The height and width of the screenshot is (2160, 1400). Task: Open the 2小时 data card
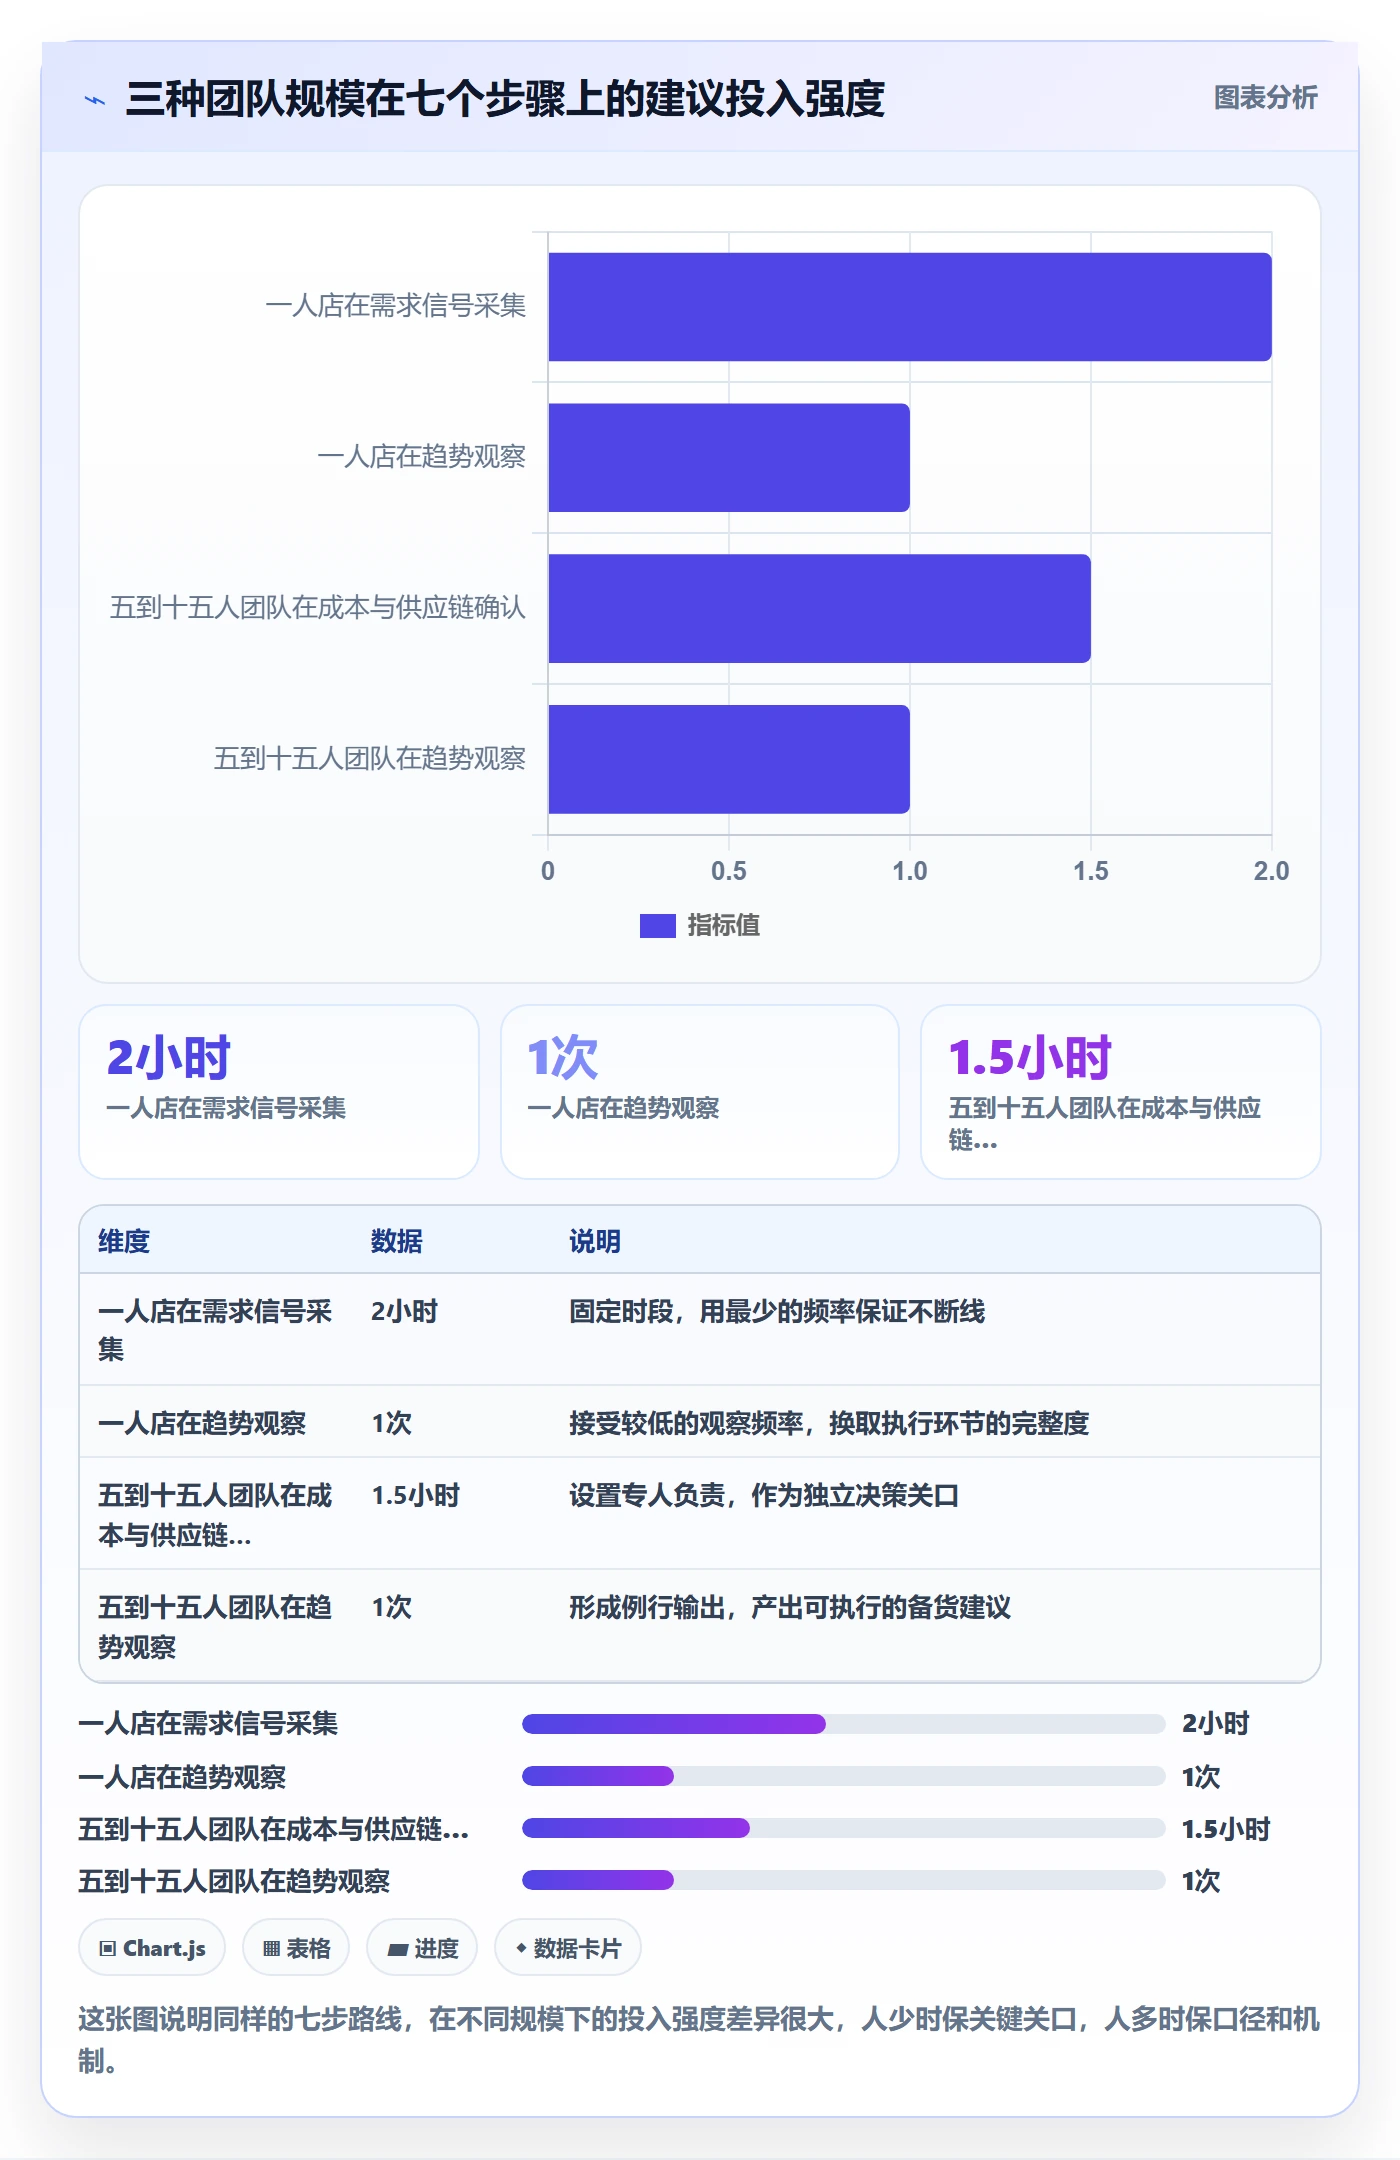pos(279,1092)
